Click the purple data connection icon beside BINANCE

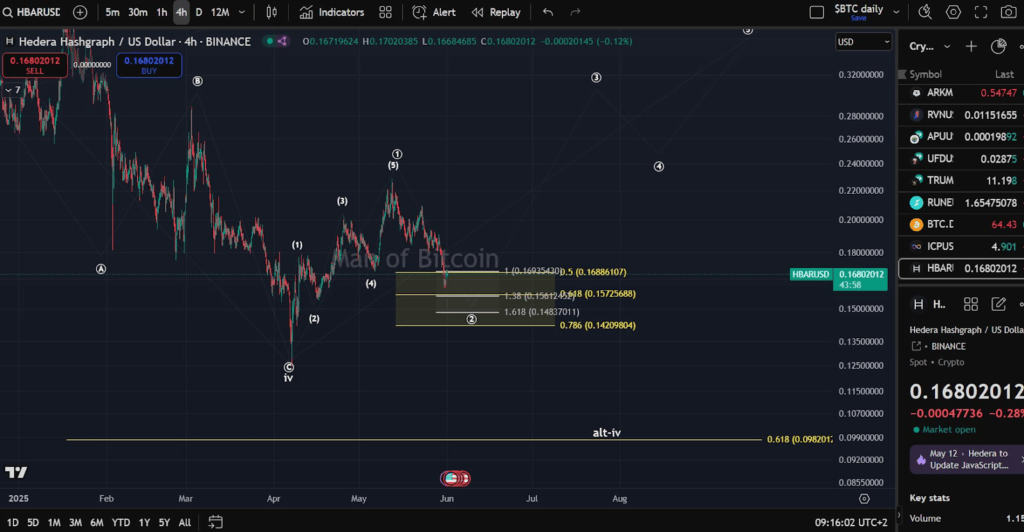(282, 41)
